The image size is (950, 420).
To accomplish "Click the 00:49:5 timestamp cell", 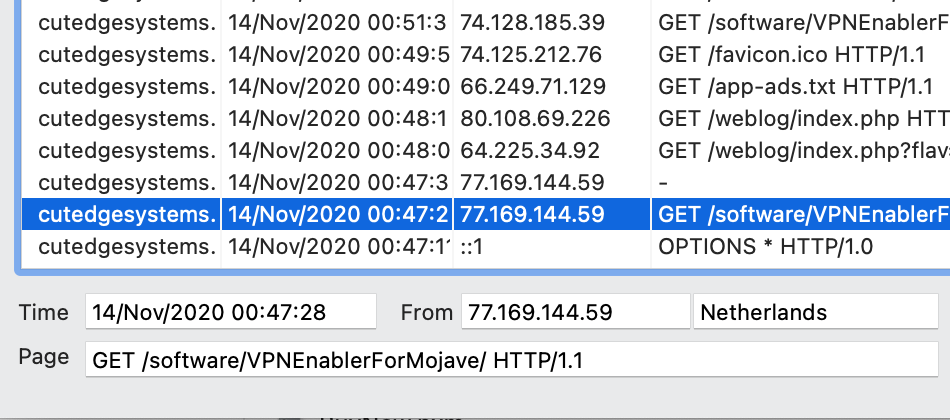I will [x=338, y=54].
